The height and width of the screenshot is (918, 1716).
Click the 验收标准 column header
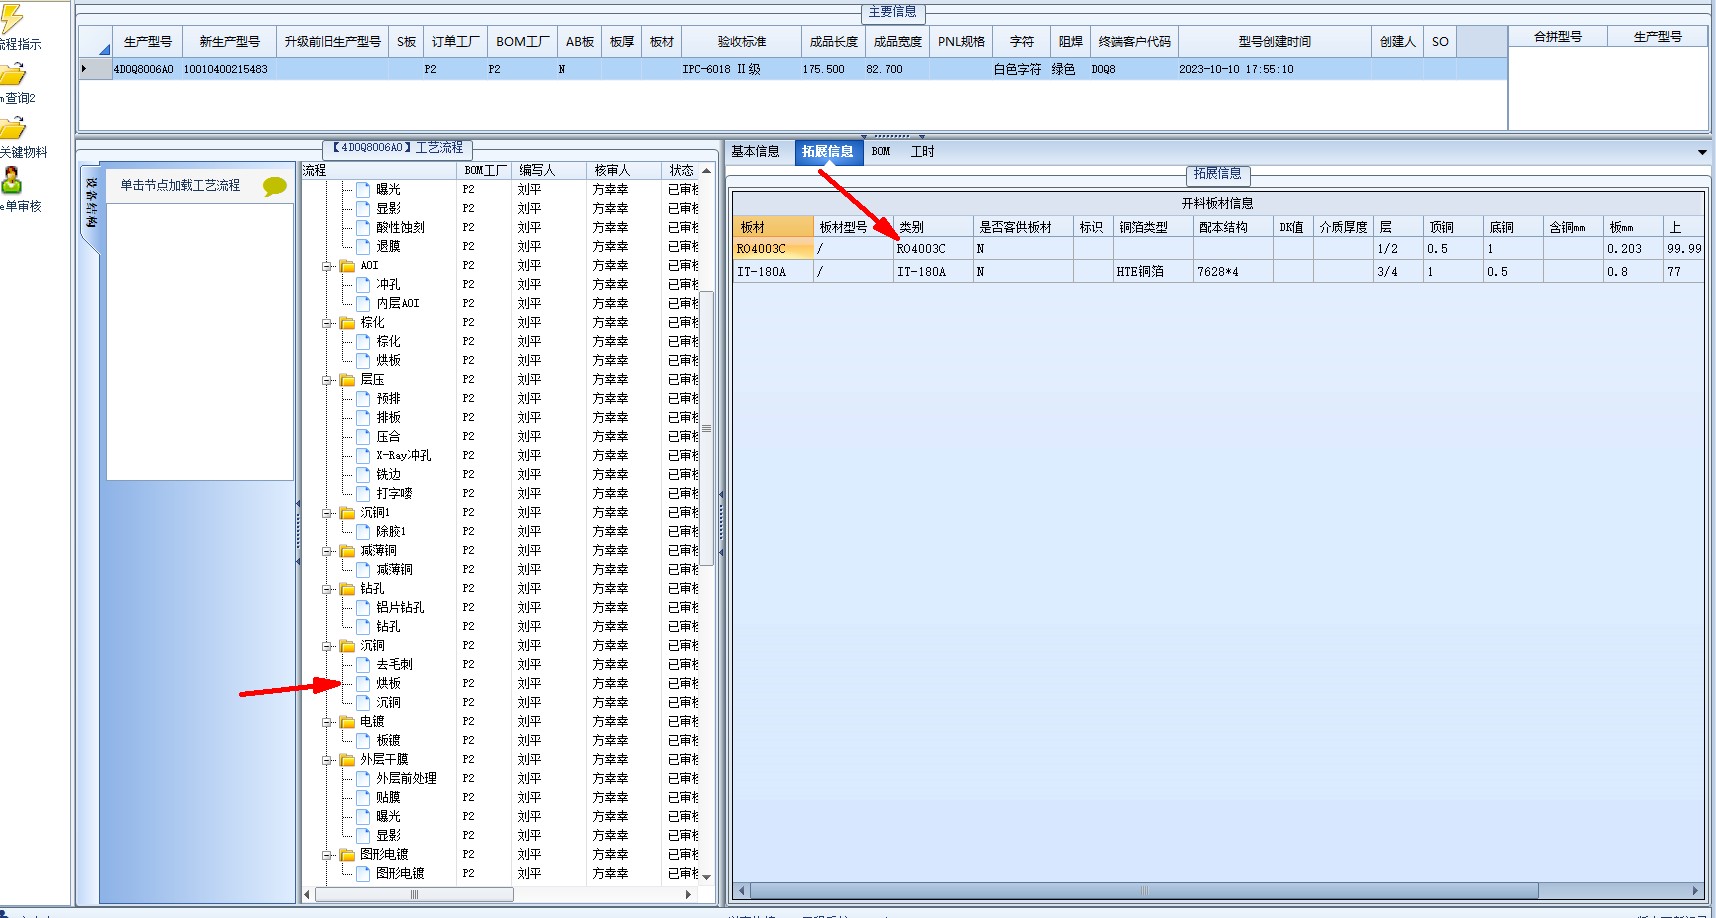point(741,42)
